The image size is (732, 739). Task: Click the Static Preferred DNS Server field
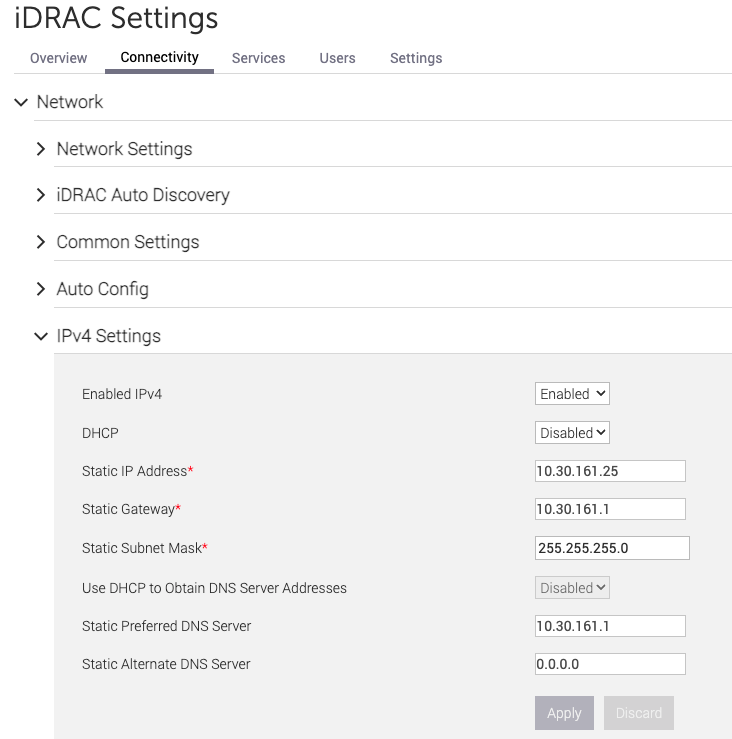pyautogui.click(x=610, y=626)
